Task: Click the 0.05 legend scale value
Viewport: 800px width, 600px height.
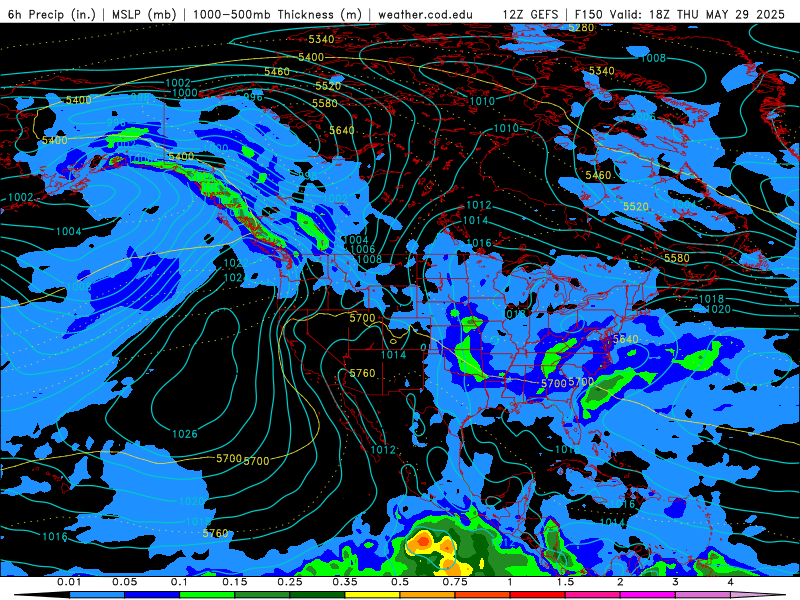Action: point(124,582)
